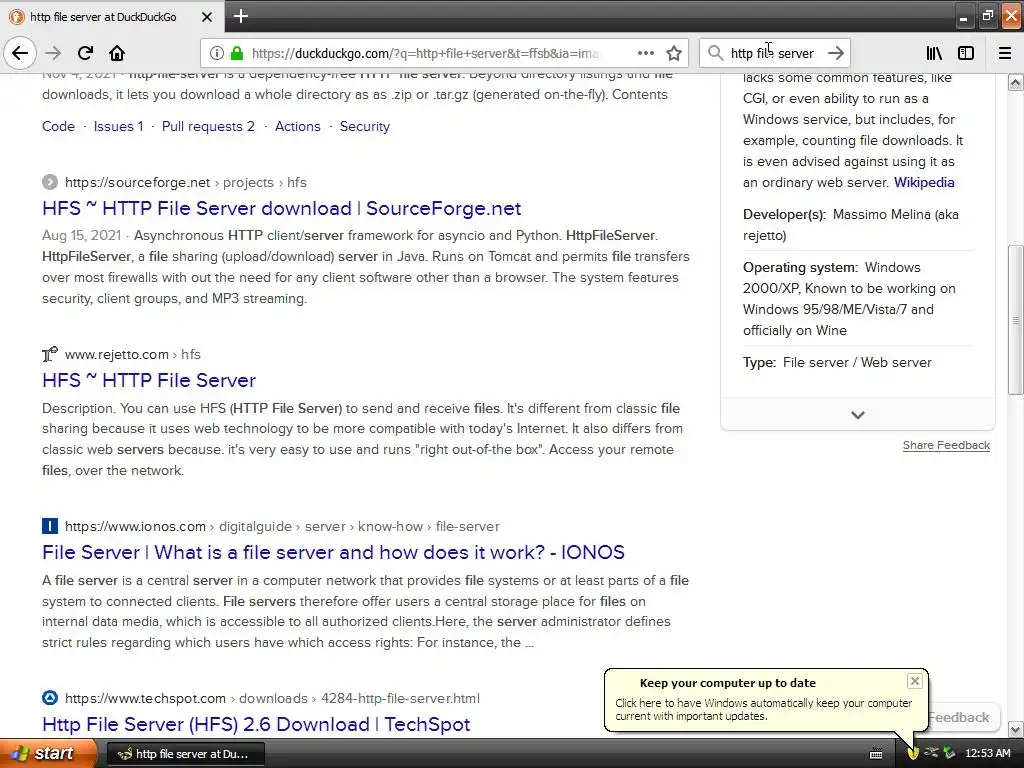This screenshot has height=768, width=1024.
Task: Click the Developer(s) Massimo Melina text
Action: click(851, 225)
